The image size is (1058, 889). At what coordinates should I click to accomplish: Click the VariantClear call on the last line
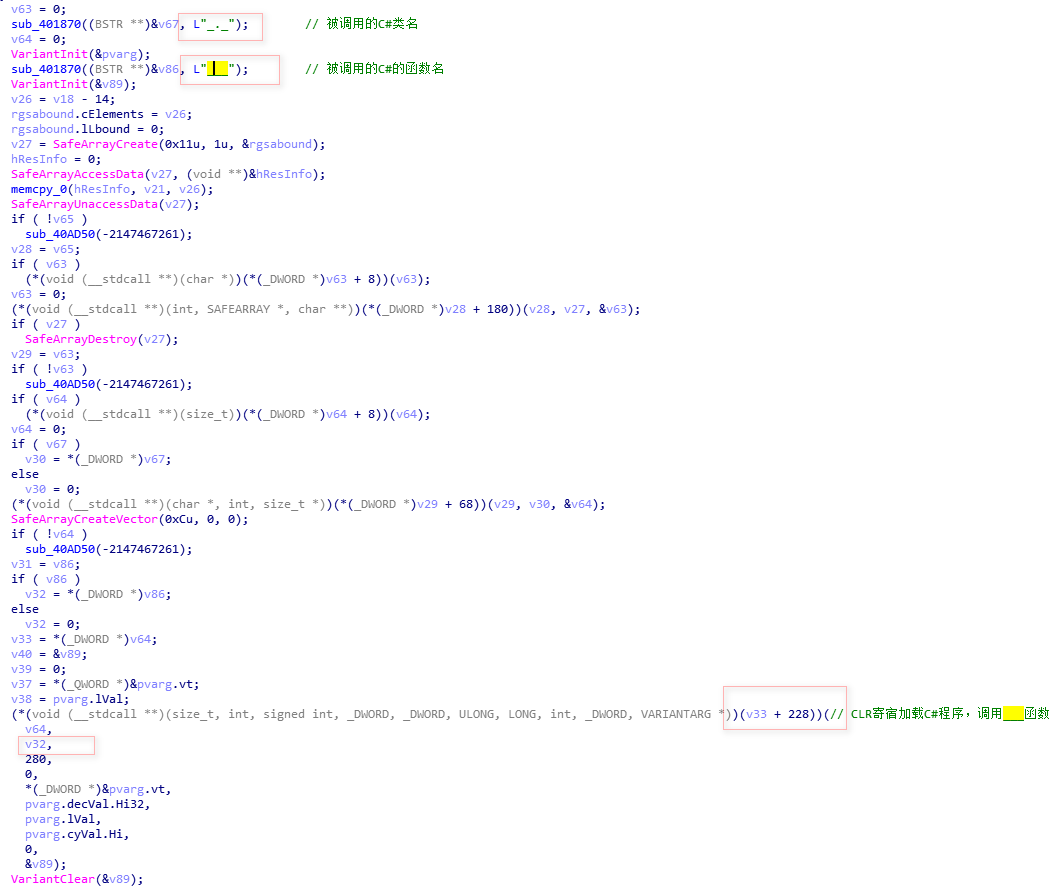click(x=50, y=879)
